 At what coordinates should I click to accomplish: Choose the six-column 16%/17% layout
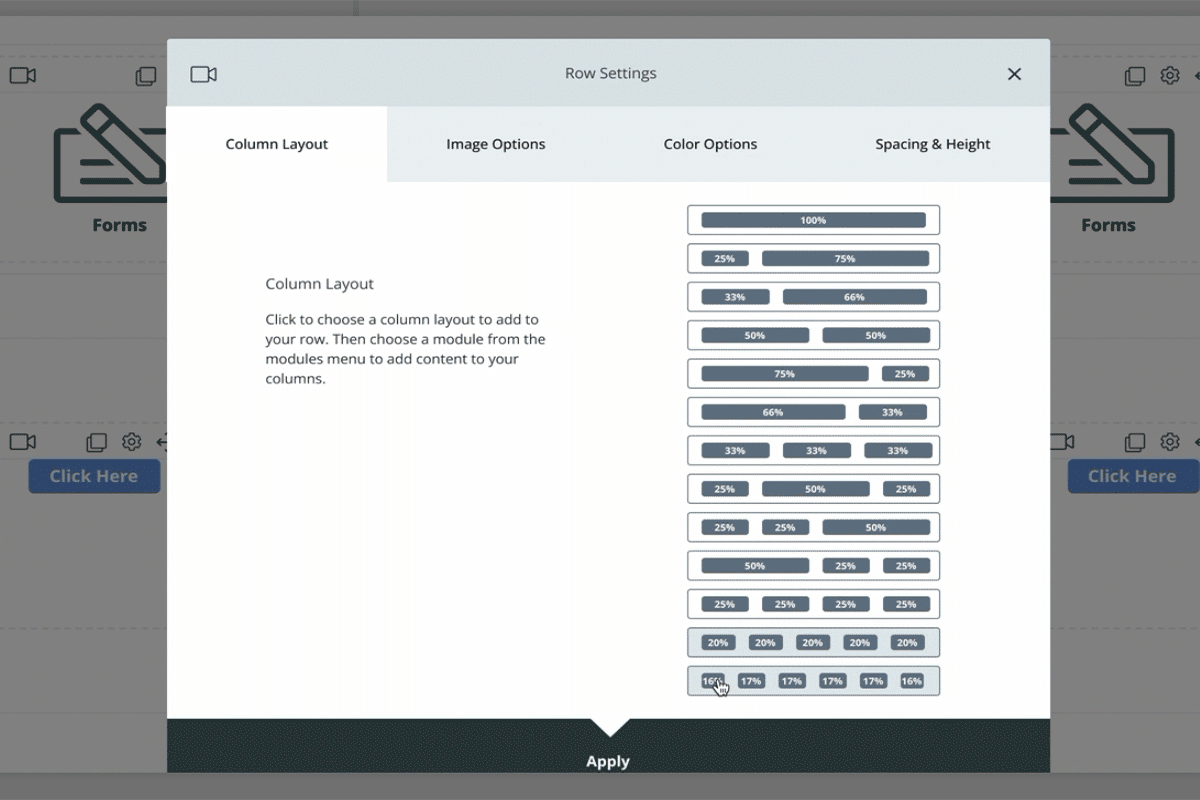pos(813,681)
